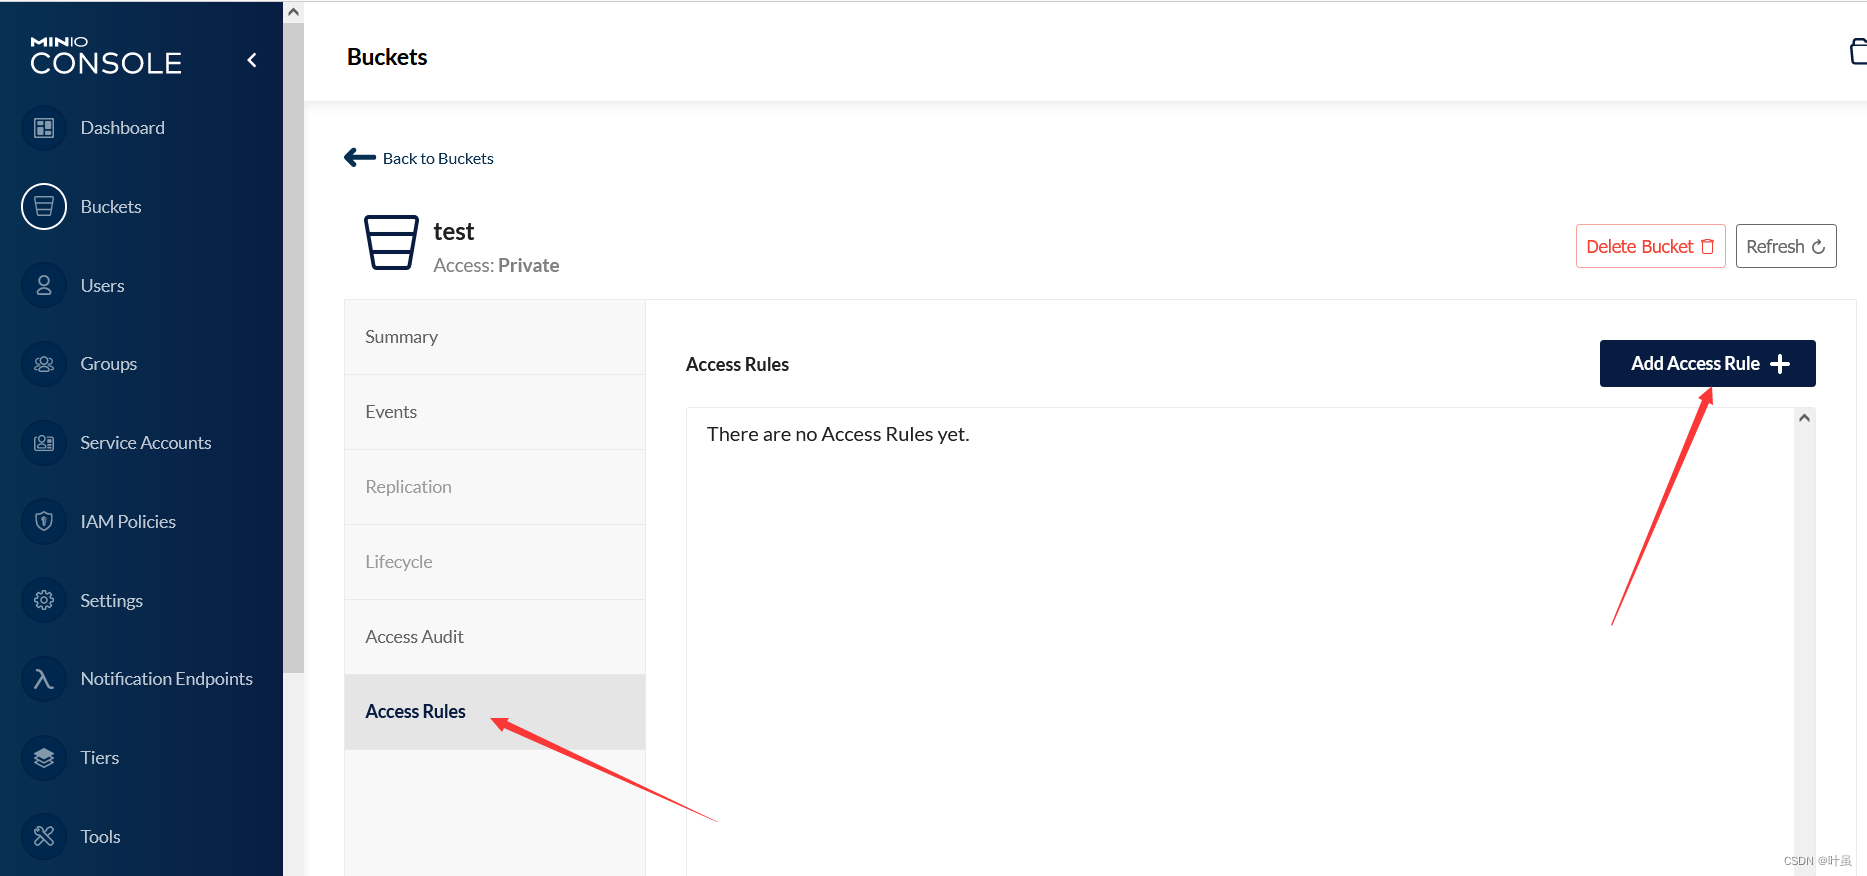Collapse the sidebar with the chevron
1867x876 pixels.
click(x=252, y=60)
